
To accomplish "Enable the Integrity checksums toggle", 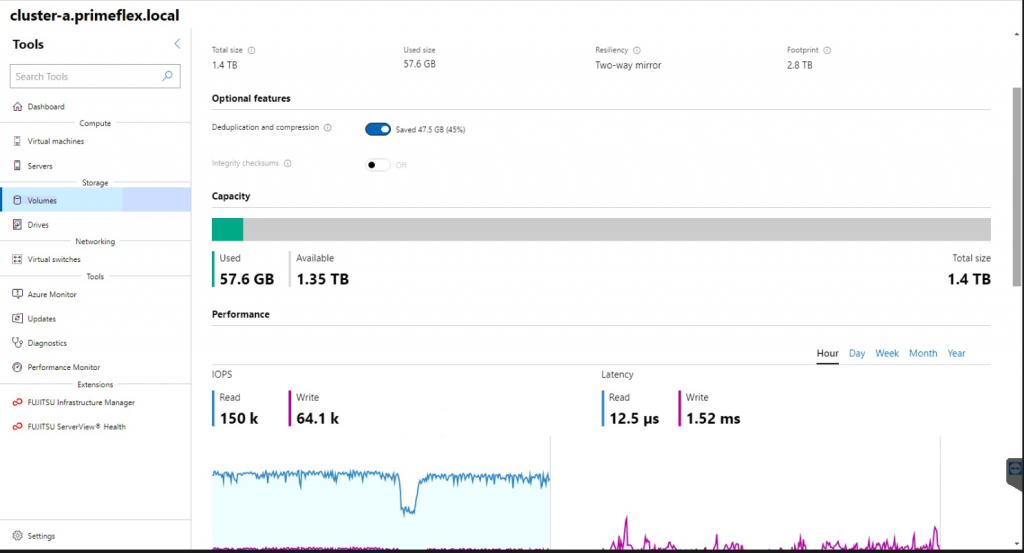I will click(377, 164).
